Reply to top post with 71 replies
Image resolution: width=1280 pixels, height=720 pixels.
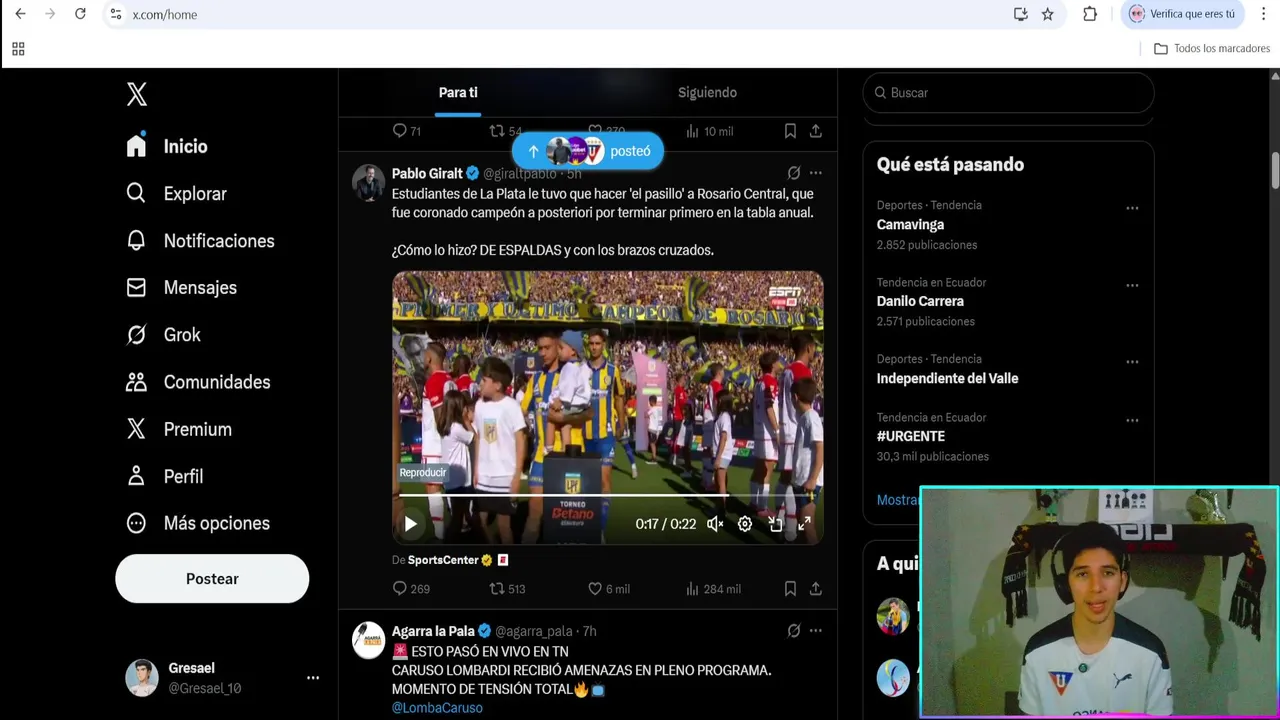pyautogui.click(x=406, y=131)
